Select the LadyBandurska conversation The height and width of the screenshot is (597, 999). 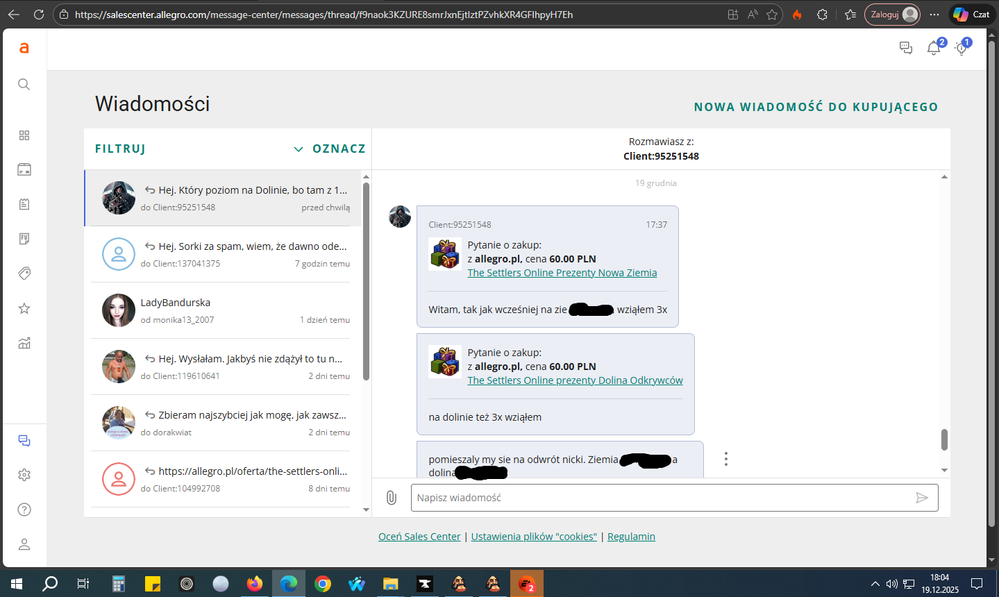coord(225,310)
